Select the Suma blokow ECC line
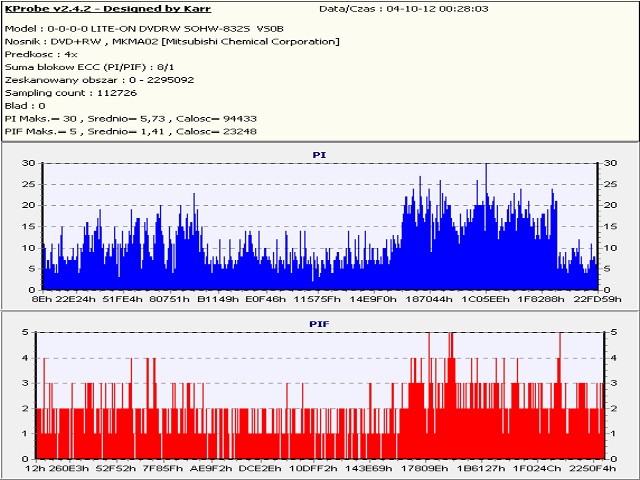640x480 pixels. [88, 67]
